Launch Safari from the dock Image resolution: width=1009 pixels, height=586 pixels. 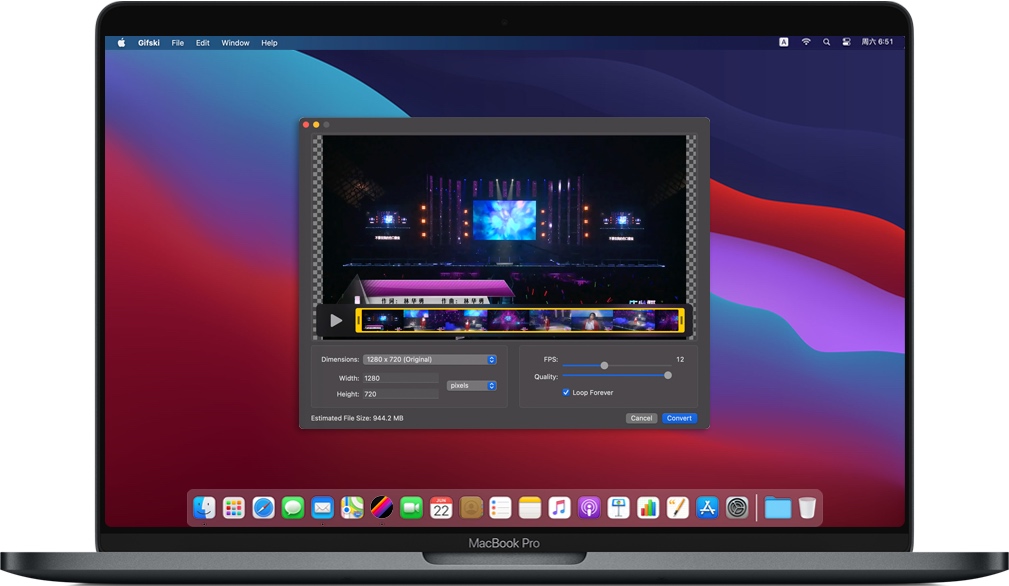[x=263, y=508]
